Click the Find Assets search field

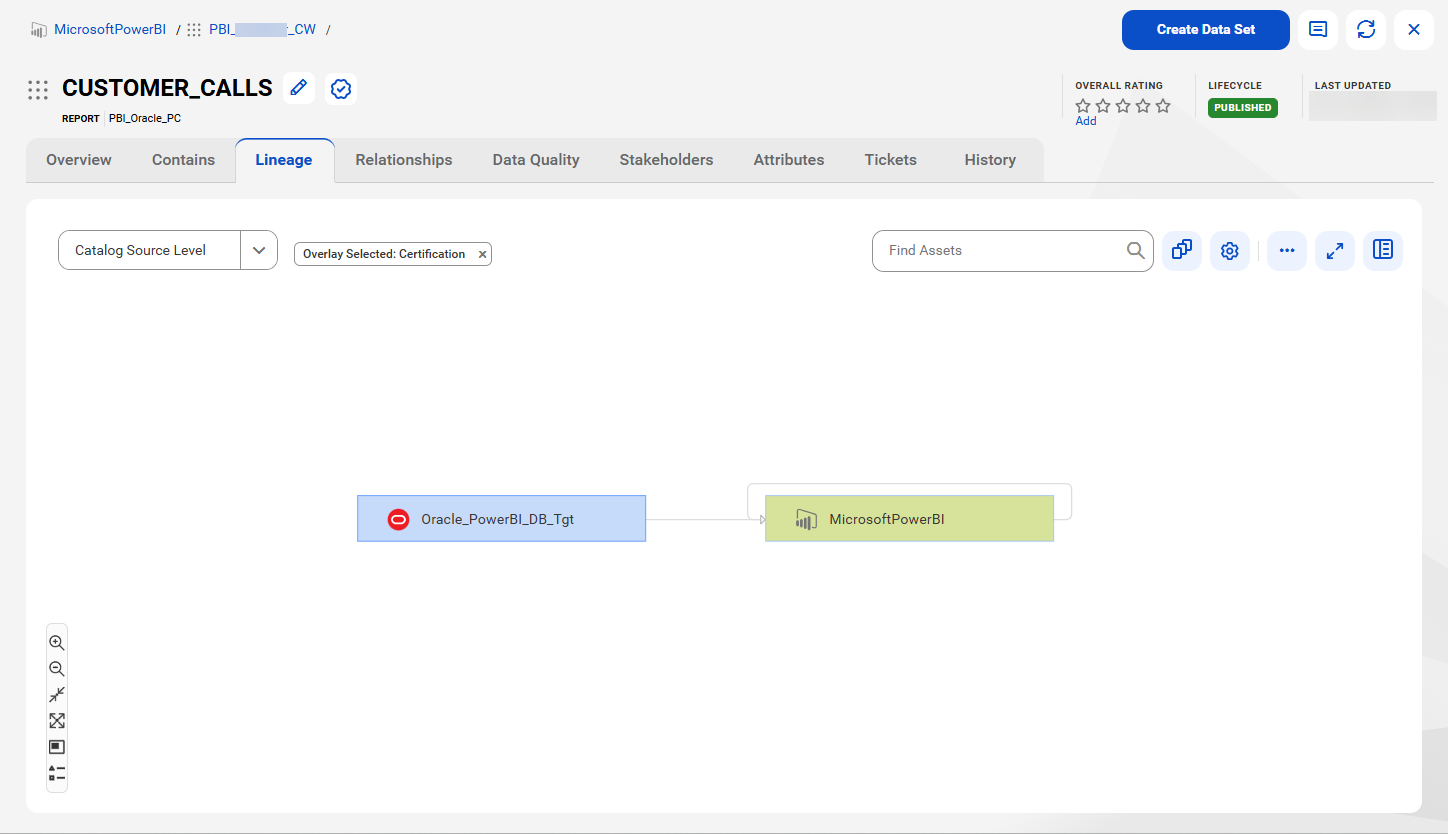[1012, 251]
